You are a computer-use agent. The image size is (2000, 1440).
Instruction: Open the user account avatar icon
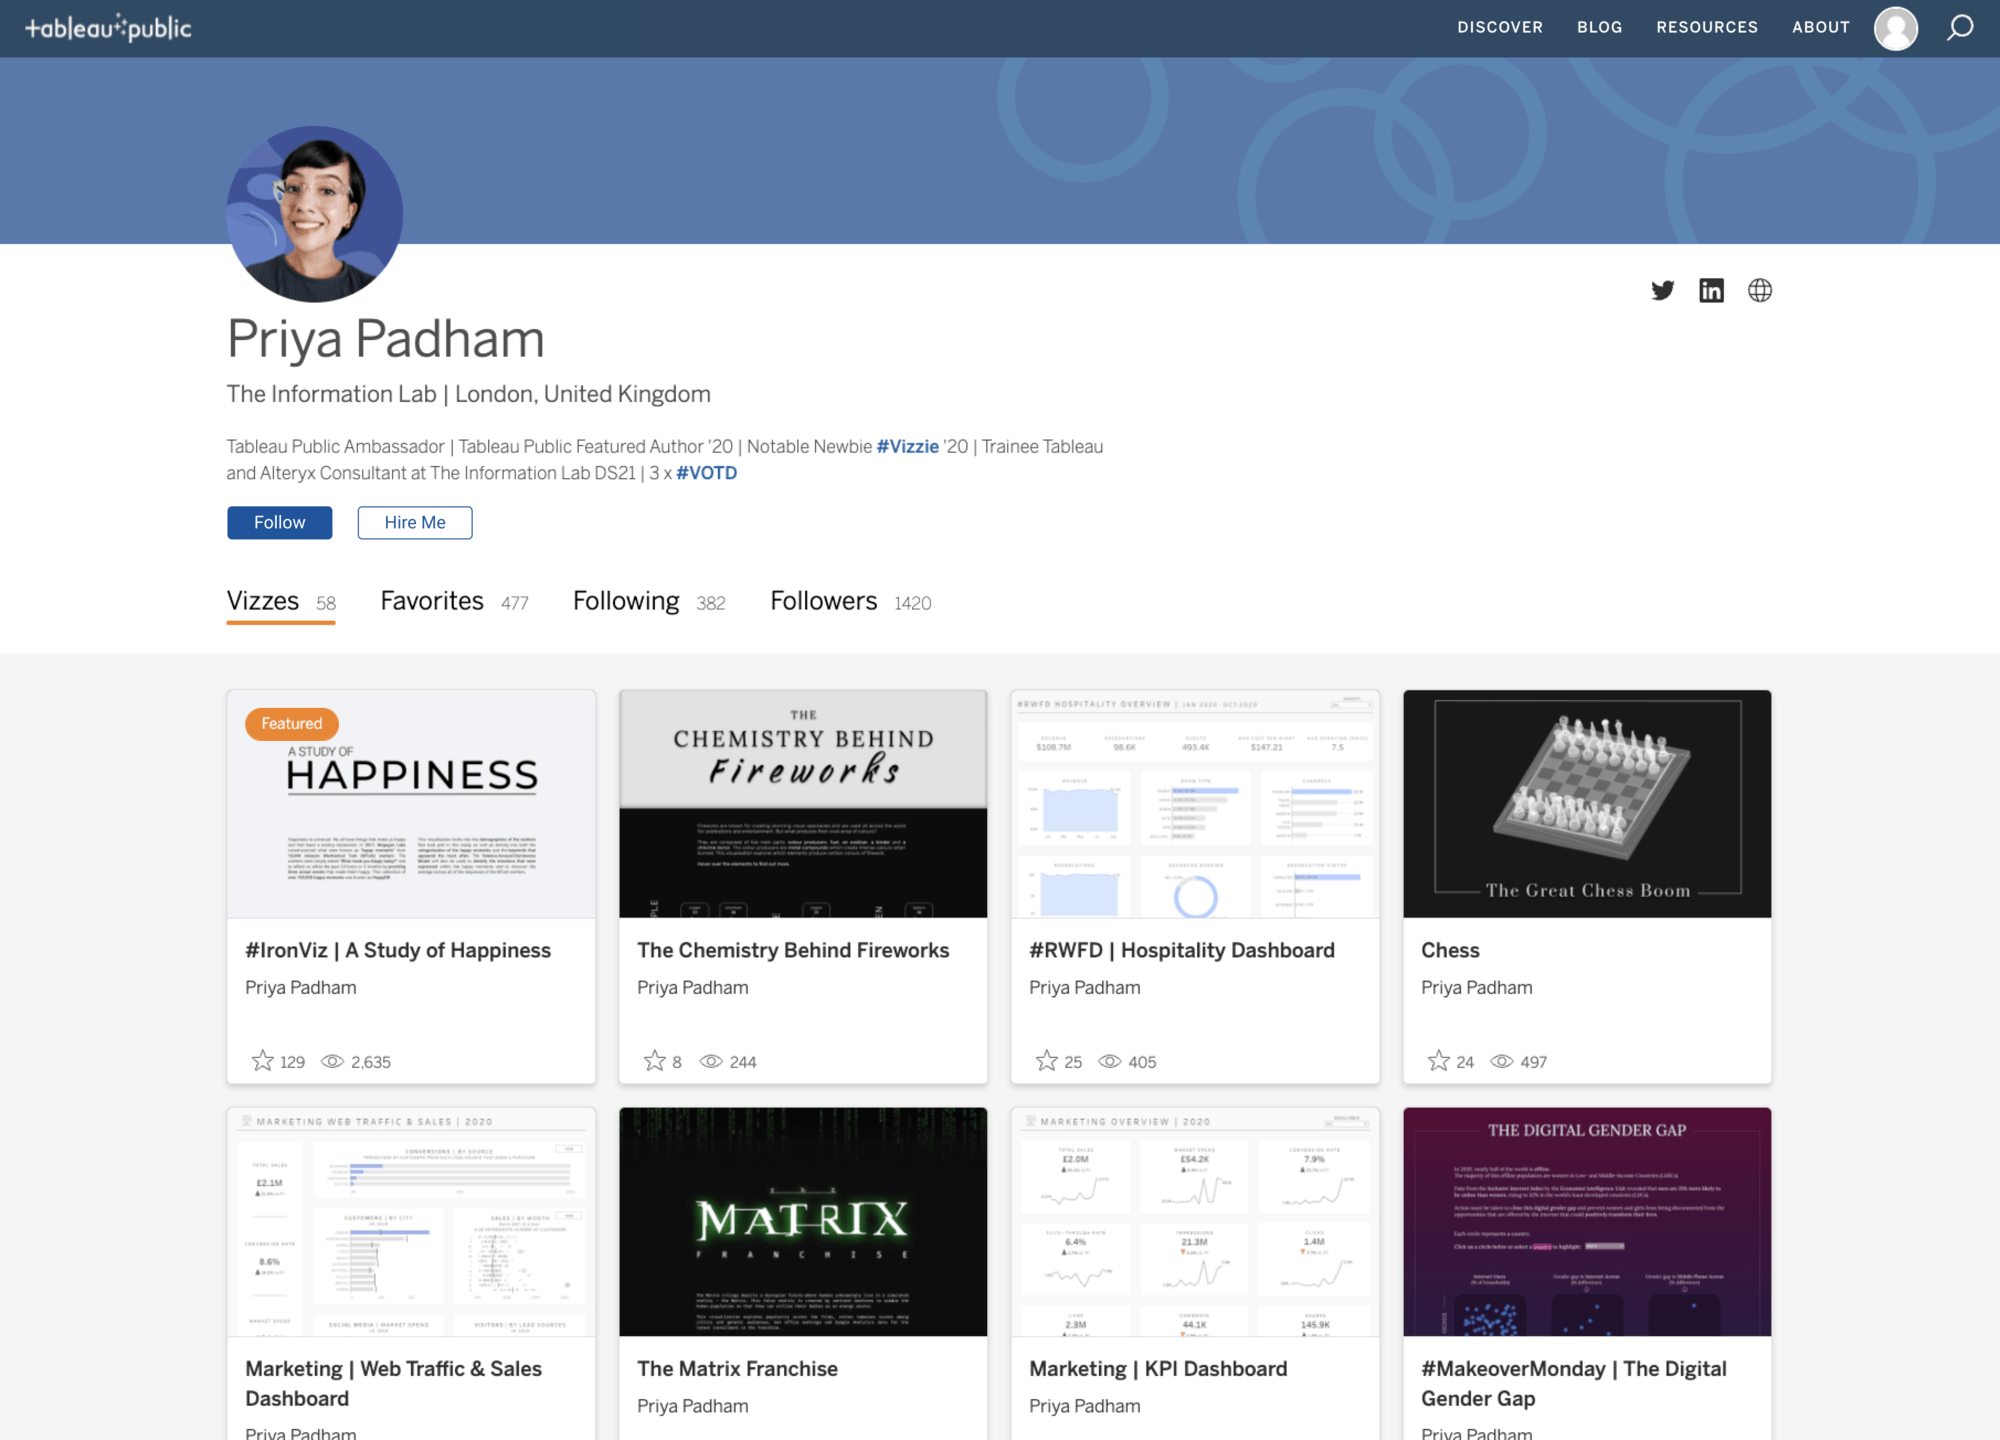coord(1896,28)
